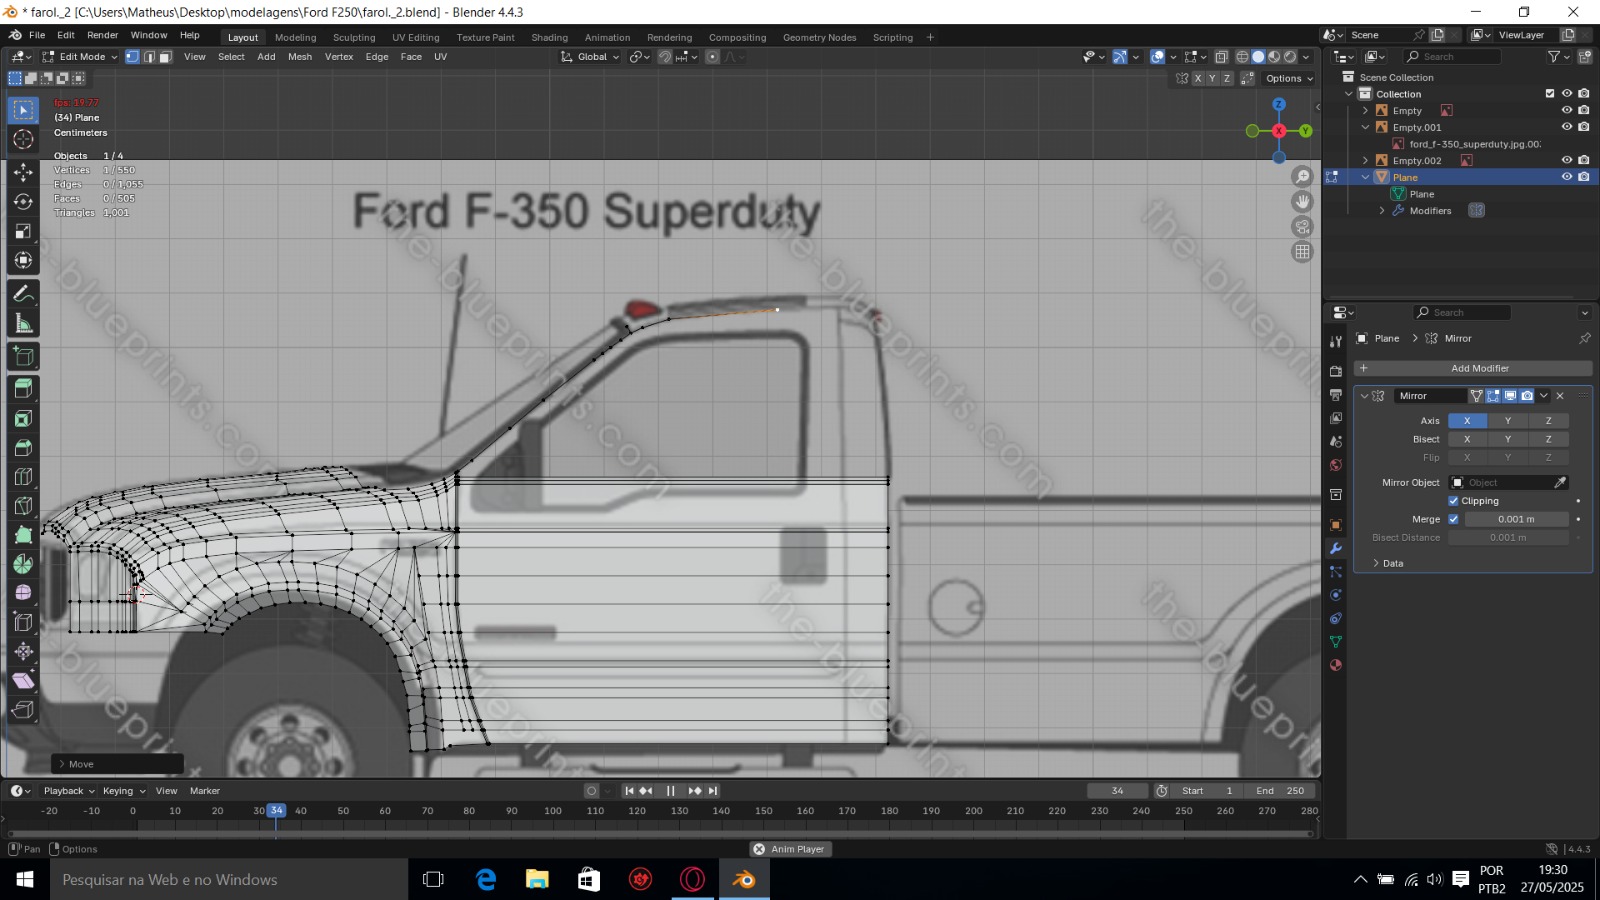This screenshot has width=1600, height=900.
Task: Open the Edit Mode dropdown
Action: point(80,57)
